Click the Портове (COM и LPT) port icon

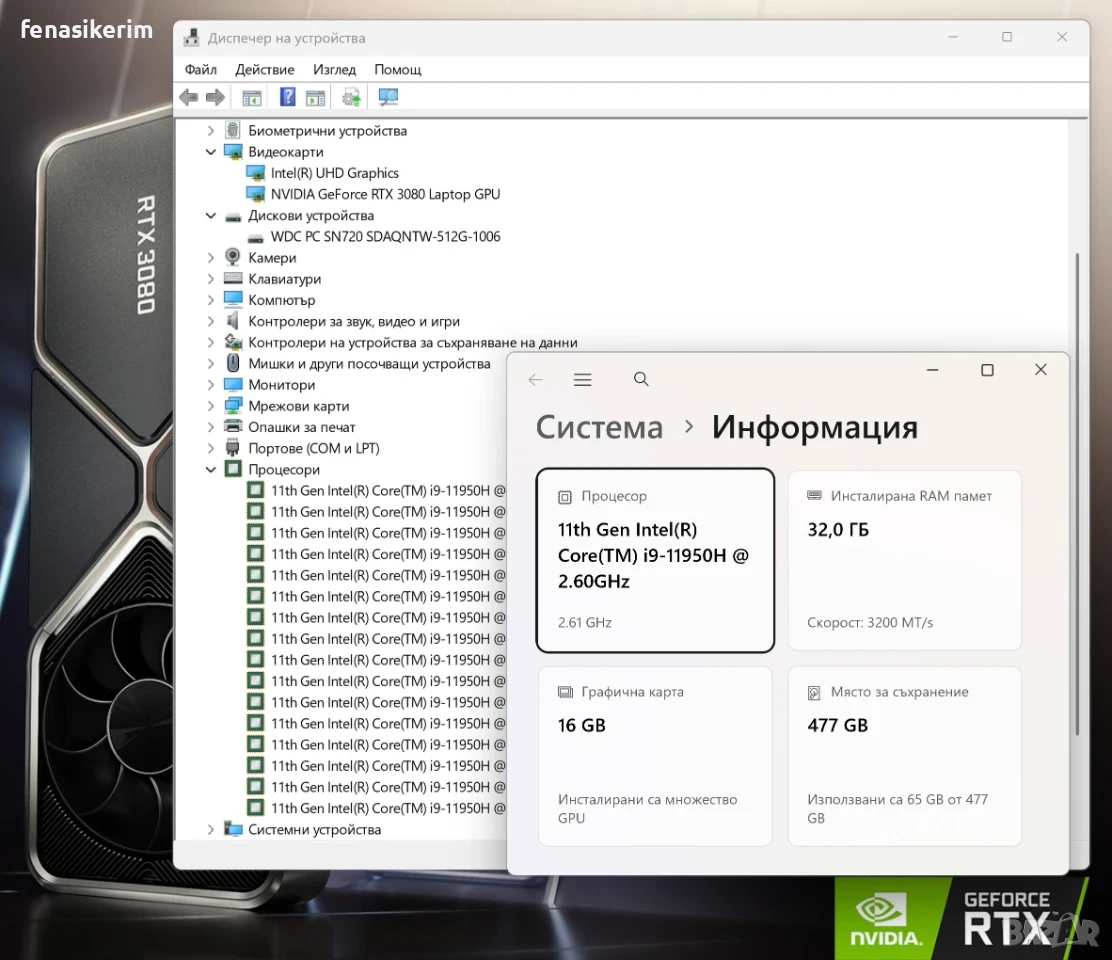[233, 448]
